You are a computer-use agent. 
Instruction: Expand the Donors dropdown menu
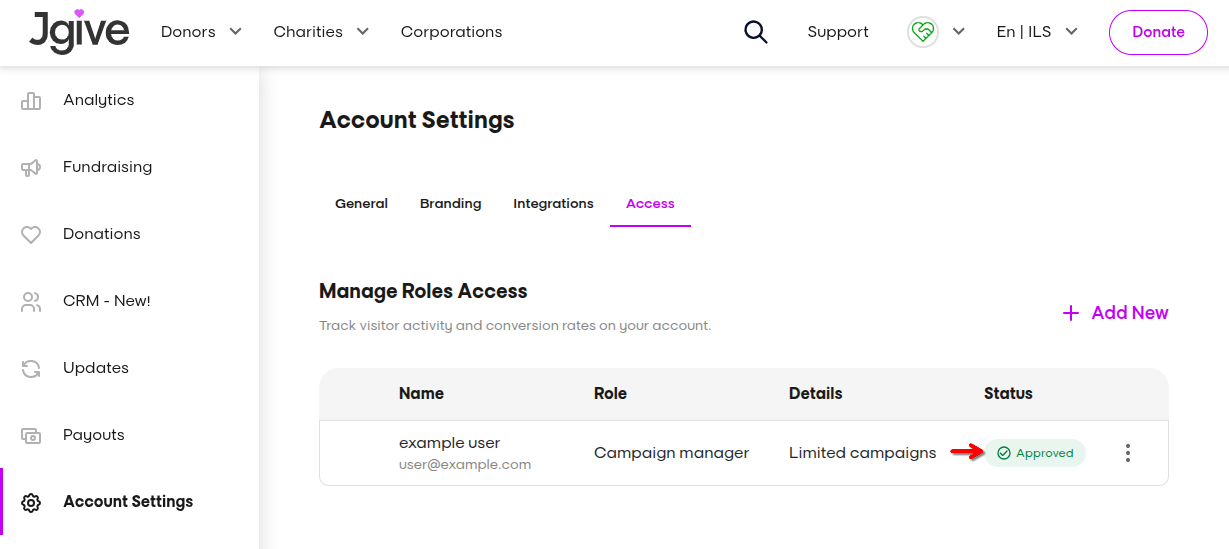(x=201, y=32)
